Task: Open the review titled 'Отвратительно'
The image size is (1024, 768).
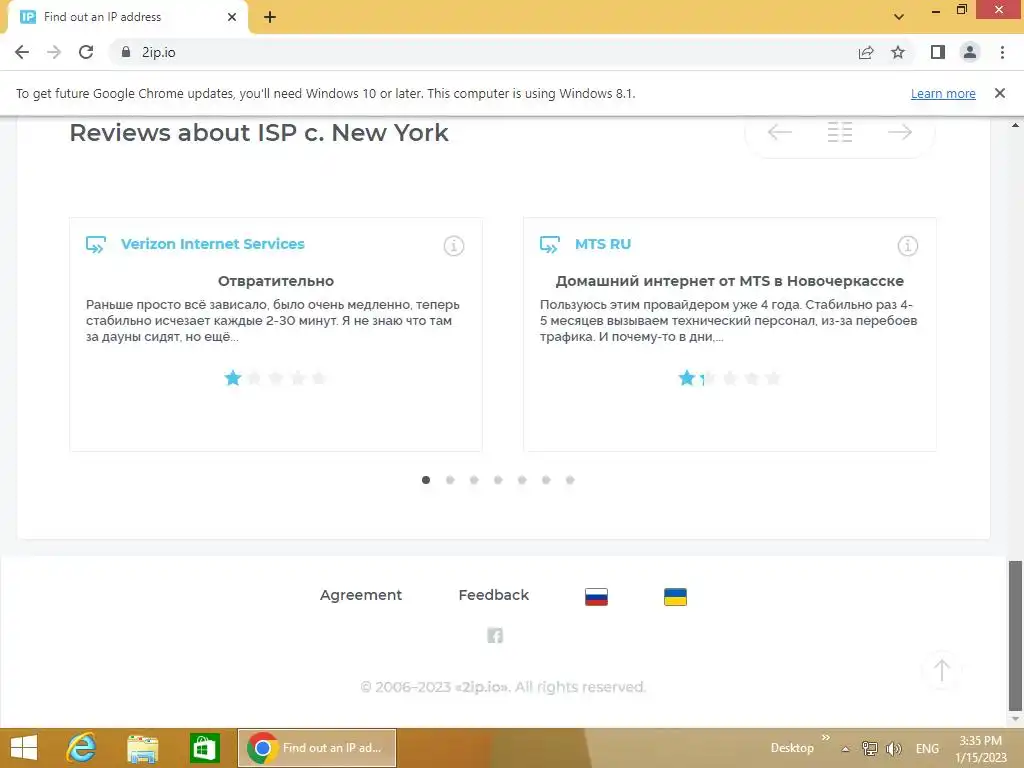Action: tap(276, 281)
